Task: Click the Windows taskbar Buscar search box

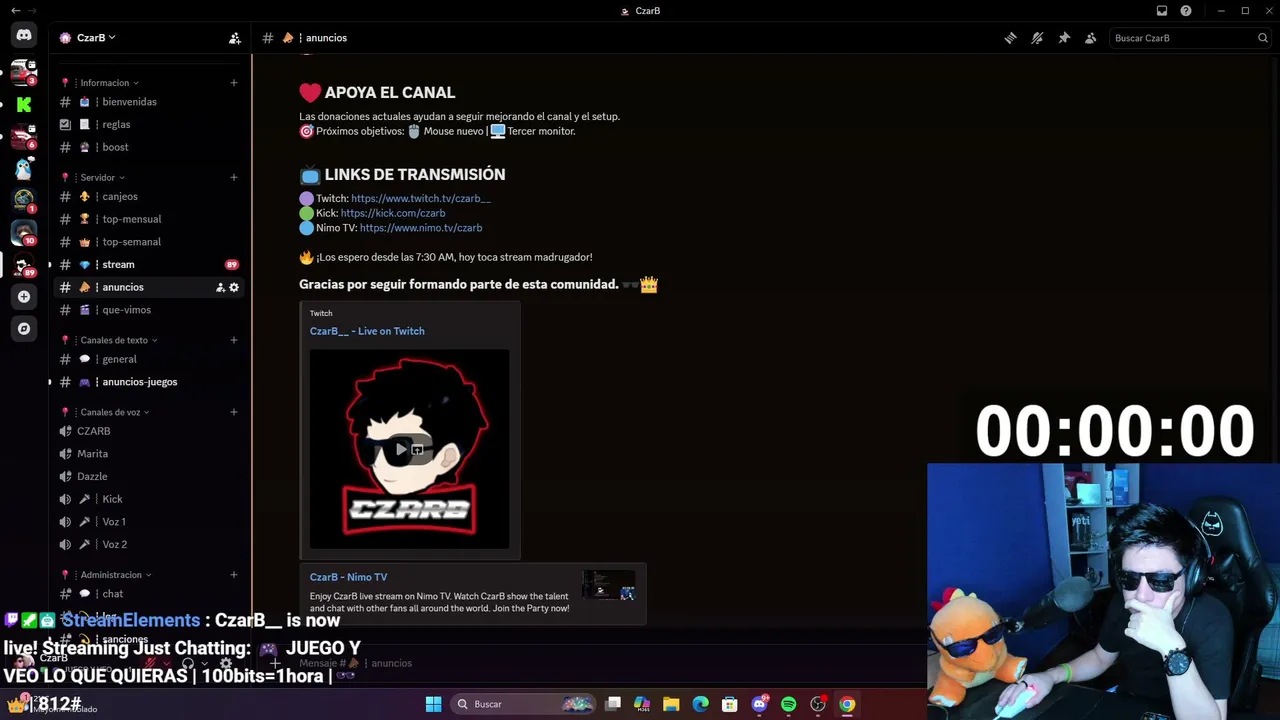Action: [523, 704]
